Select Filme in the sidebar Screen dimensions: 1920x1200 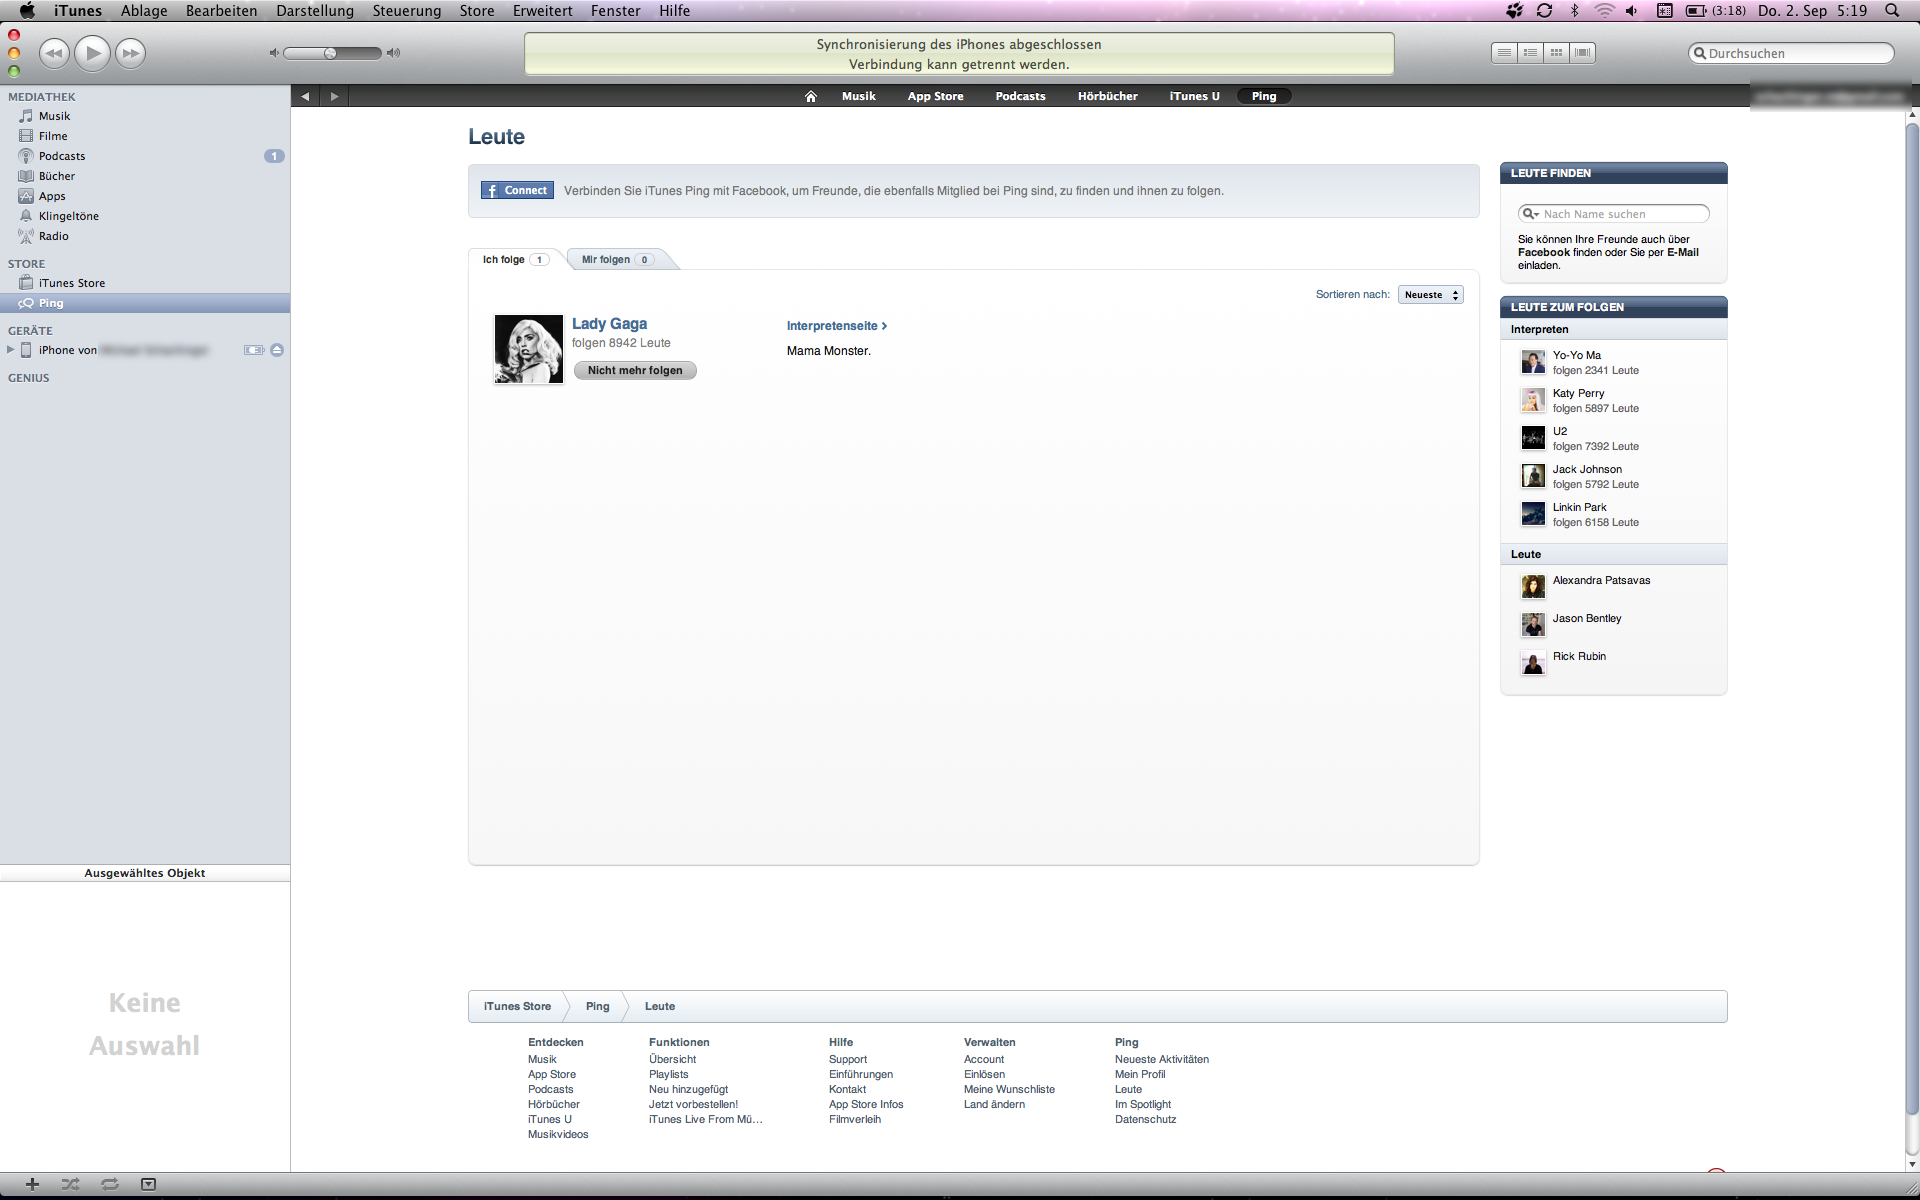[x=145, y=136]
